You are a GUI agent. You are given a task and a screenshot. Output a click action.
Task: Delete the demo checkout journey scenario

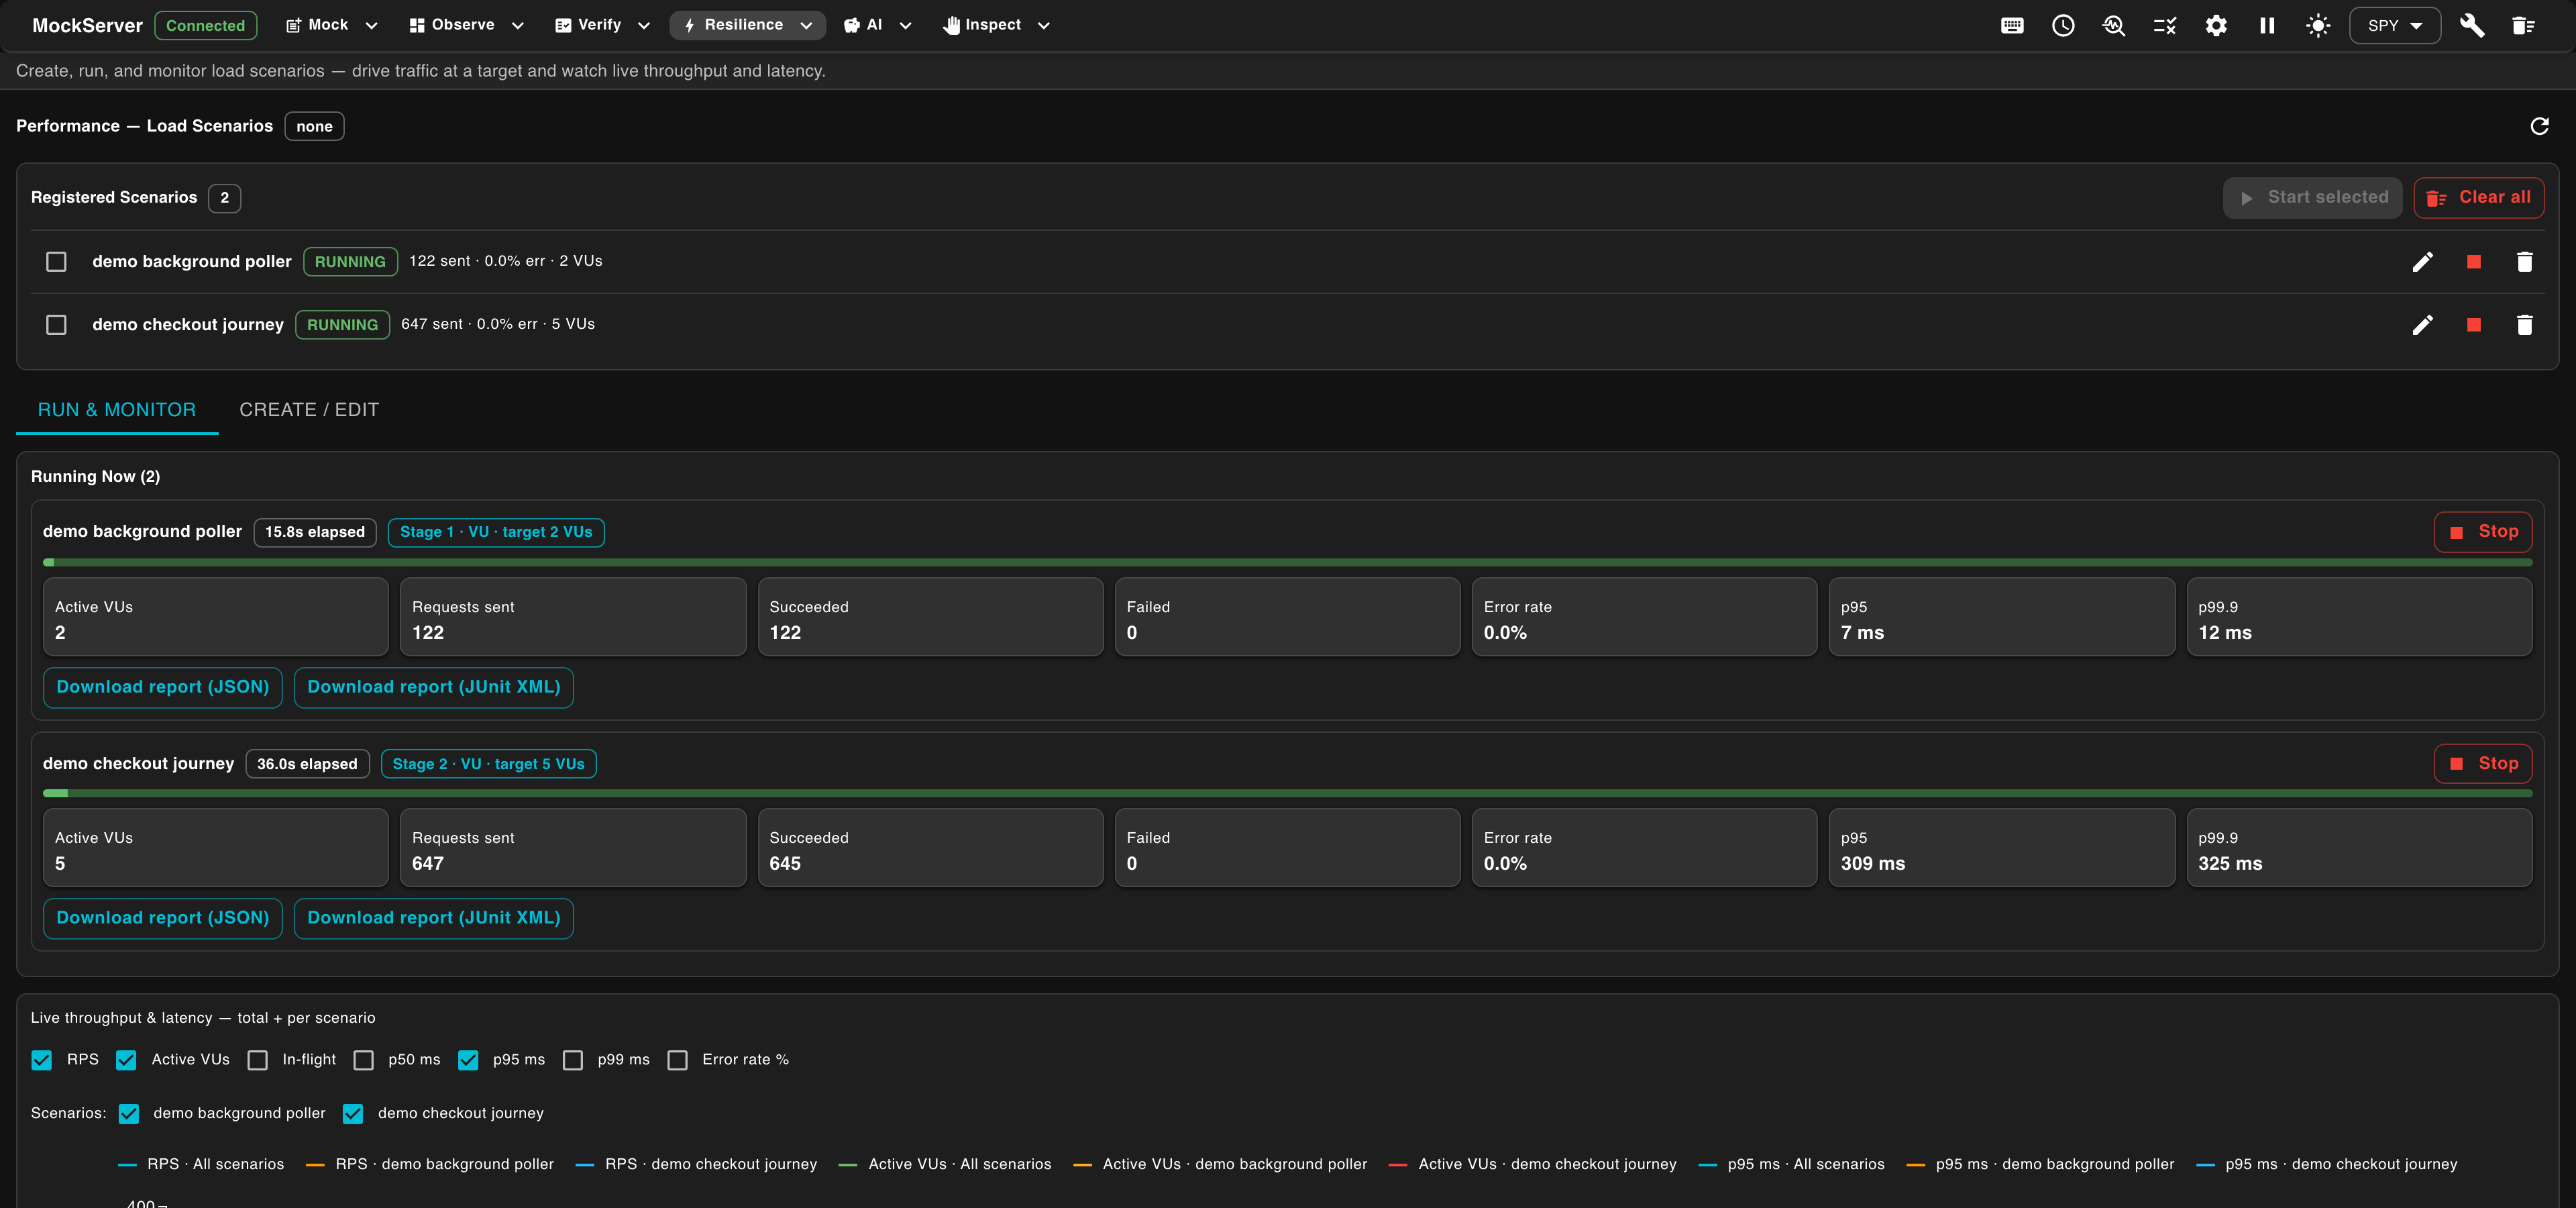pyautogui.click(x=2524, y=325)
